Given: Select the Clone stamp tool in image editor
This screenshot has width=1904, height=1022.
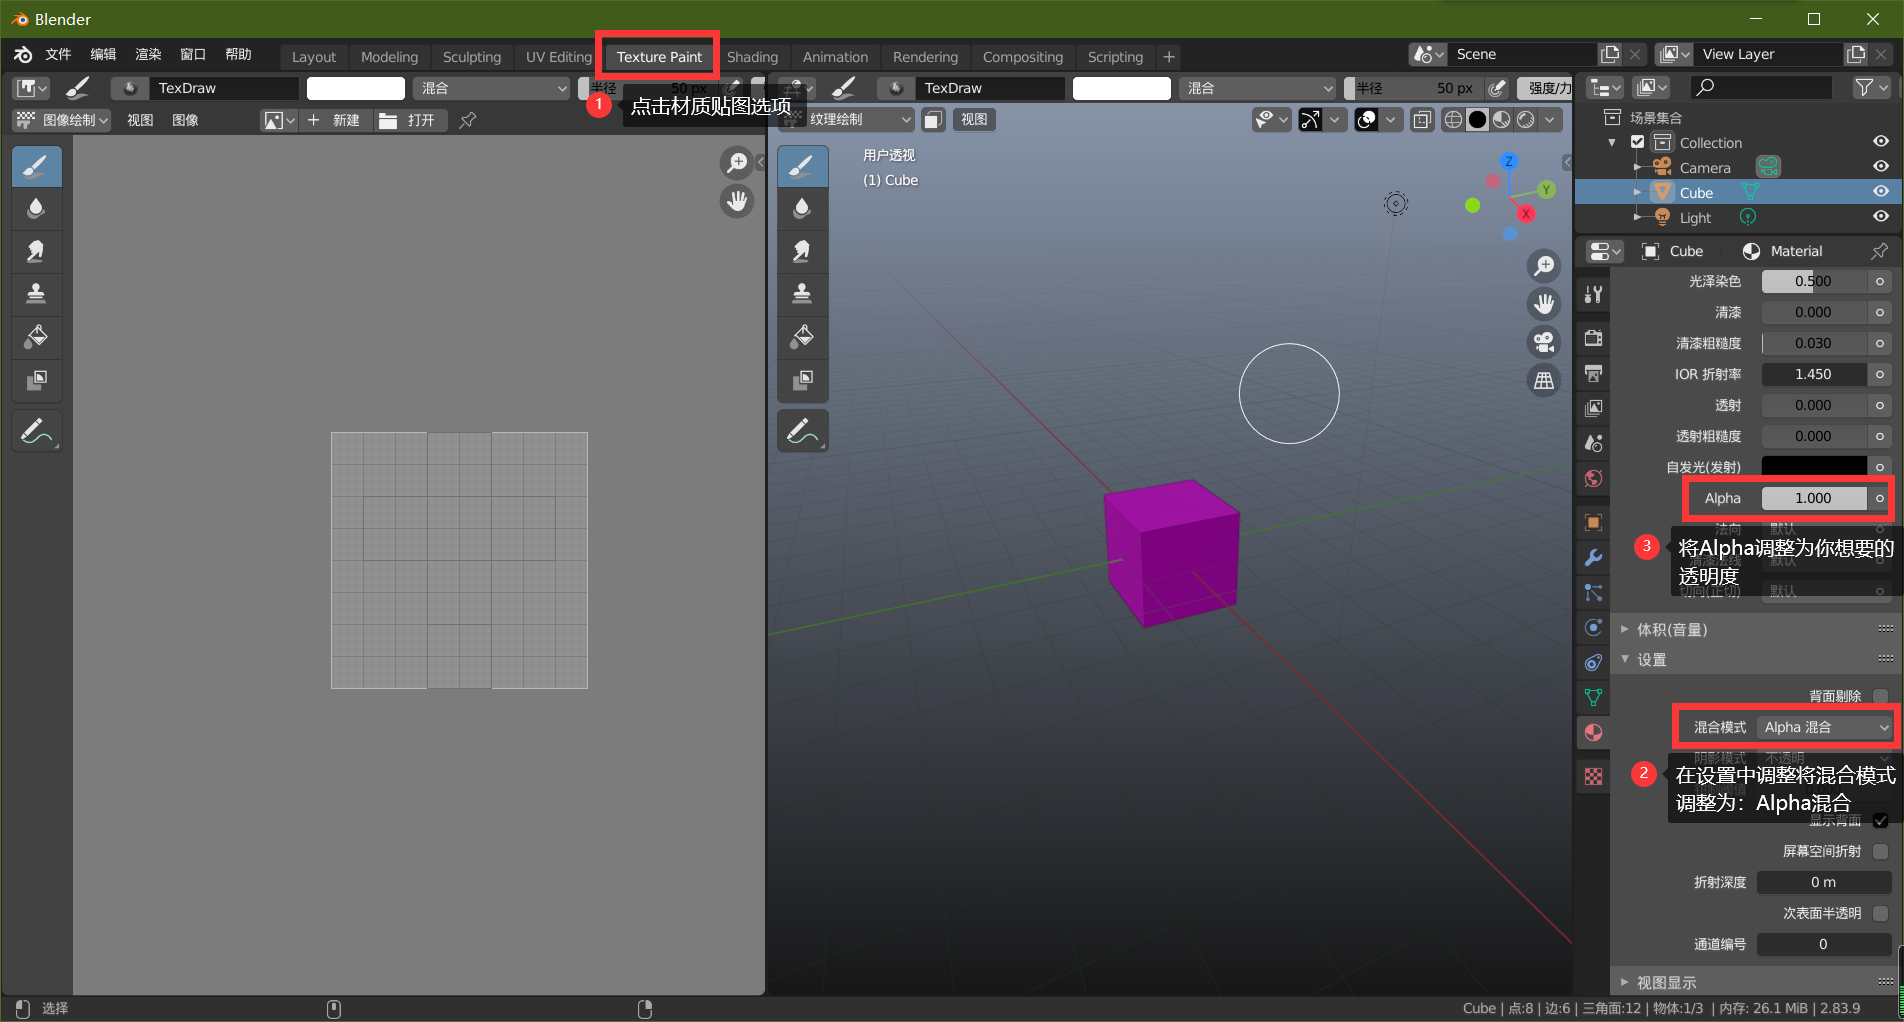Looking at the screenshot, I should pyautogui.click(x=37, y=294).
